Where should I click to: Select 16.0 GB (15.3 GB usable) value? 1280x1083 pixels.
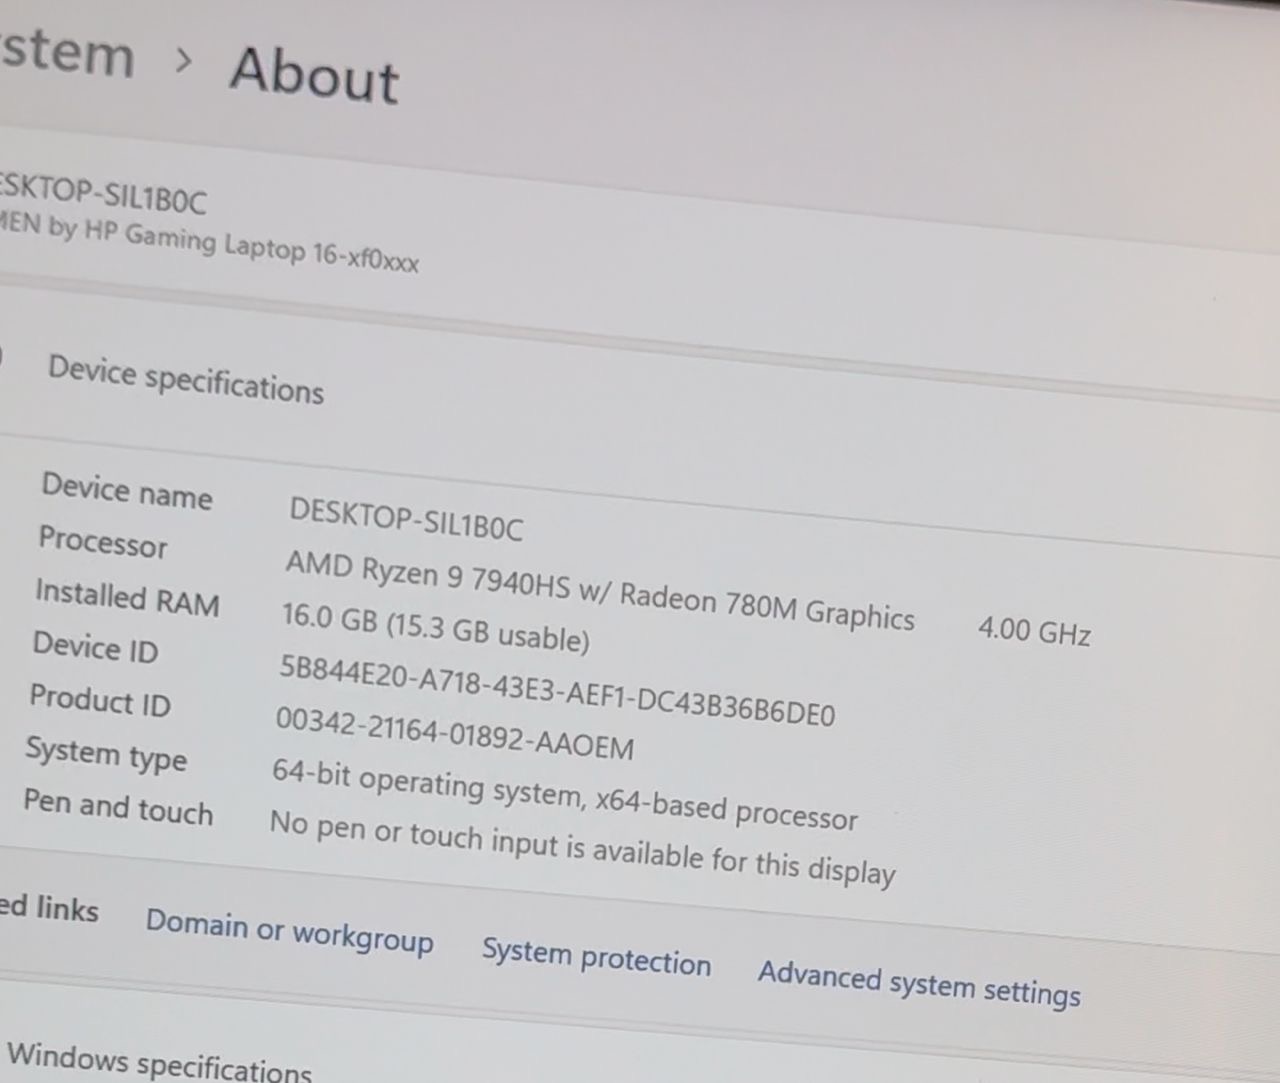(x=435, y=627)
